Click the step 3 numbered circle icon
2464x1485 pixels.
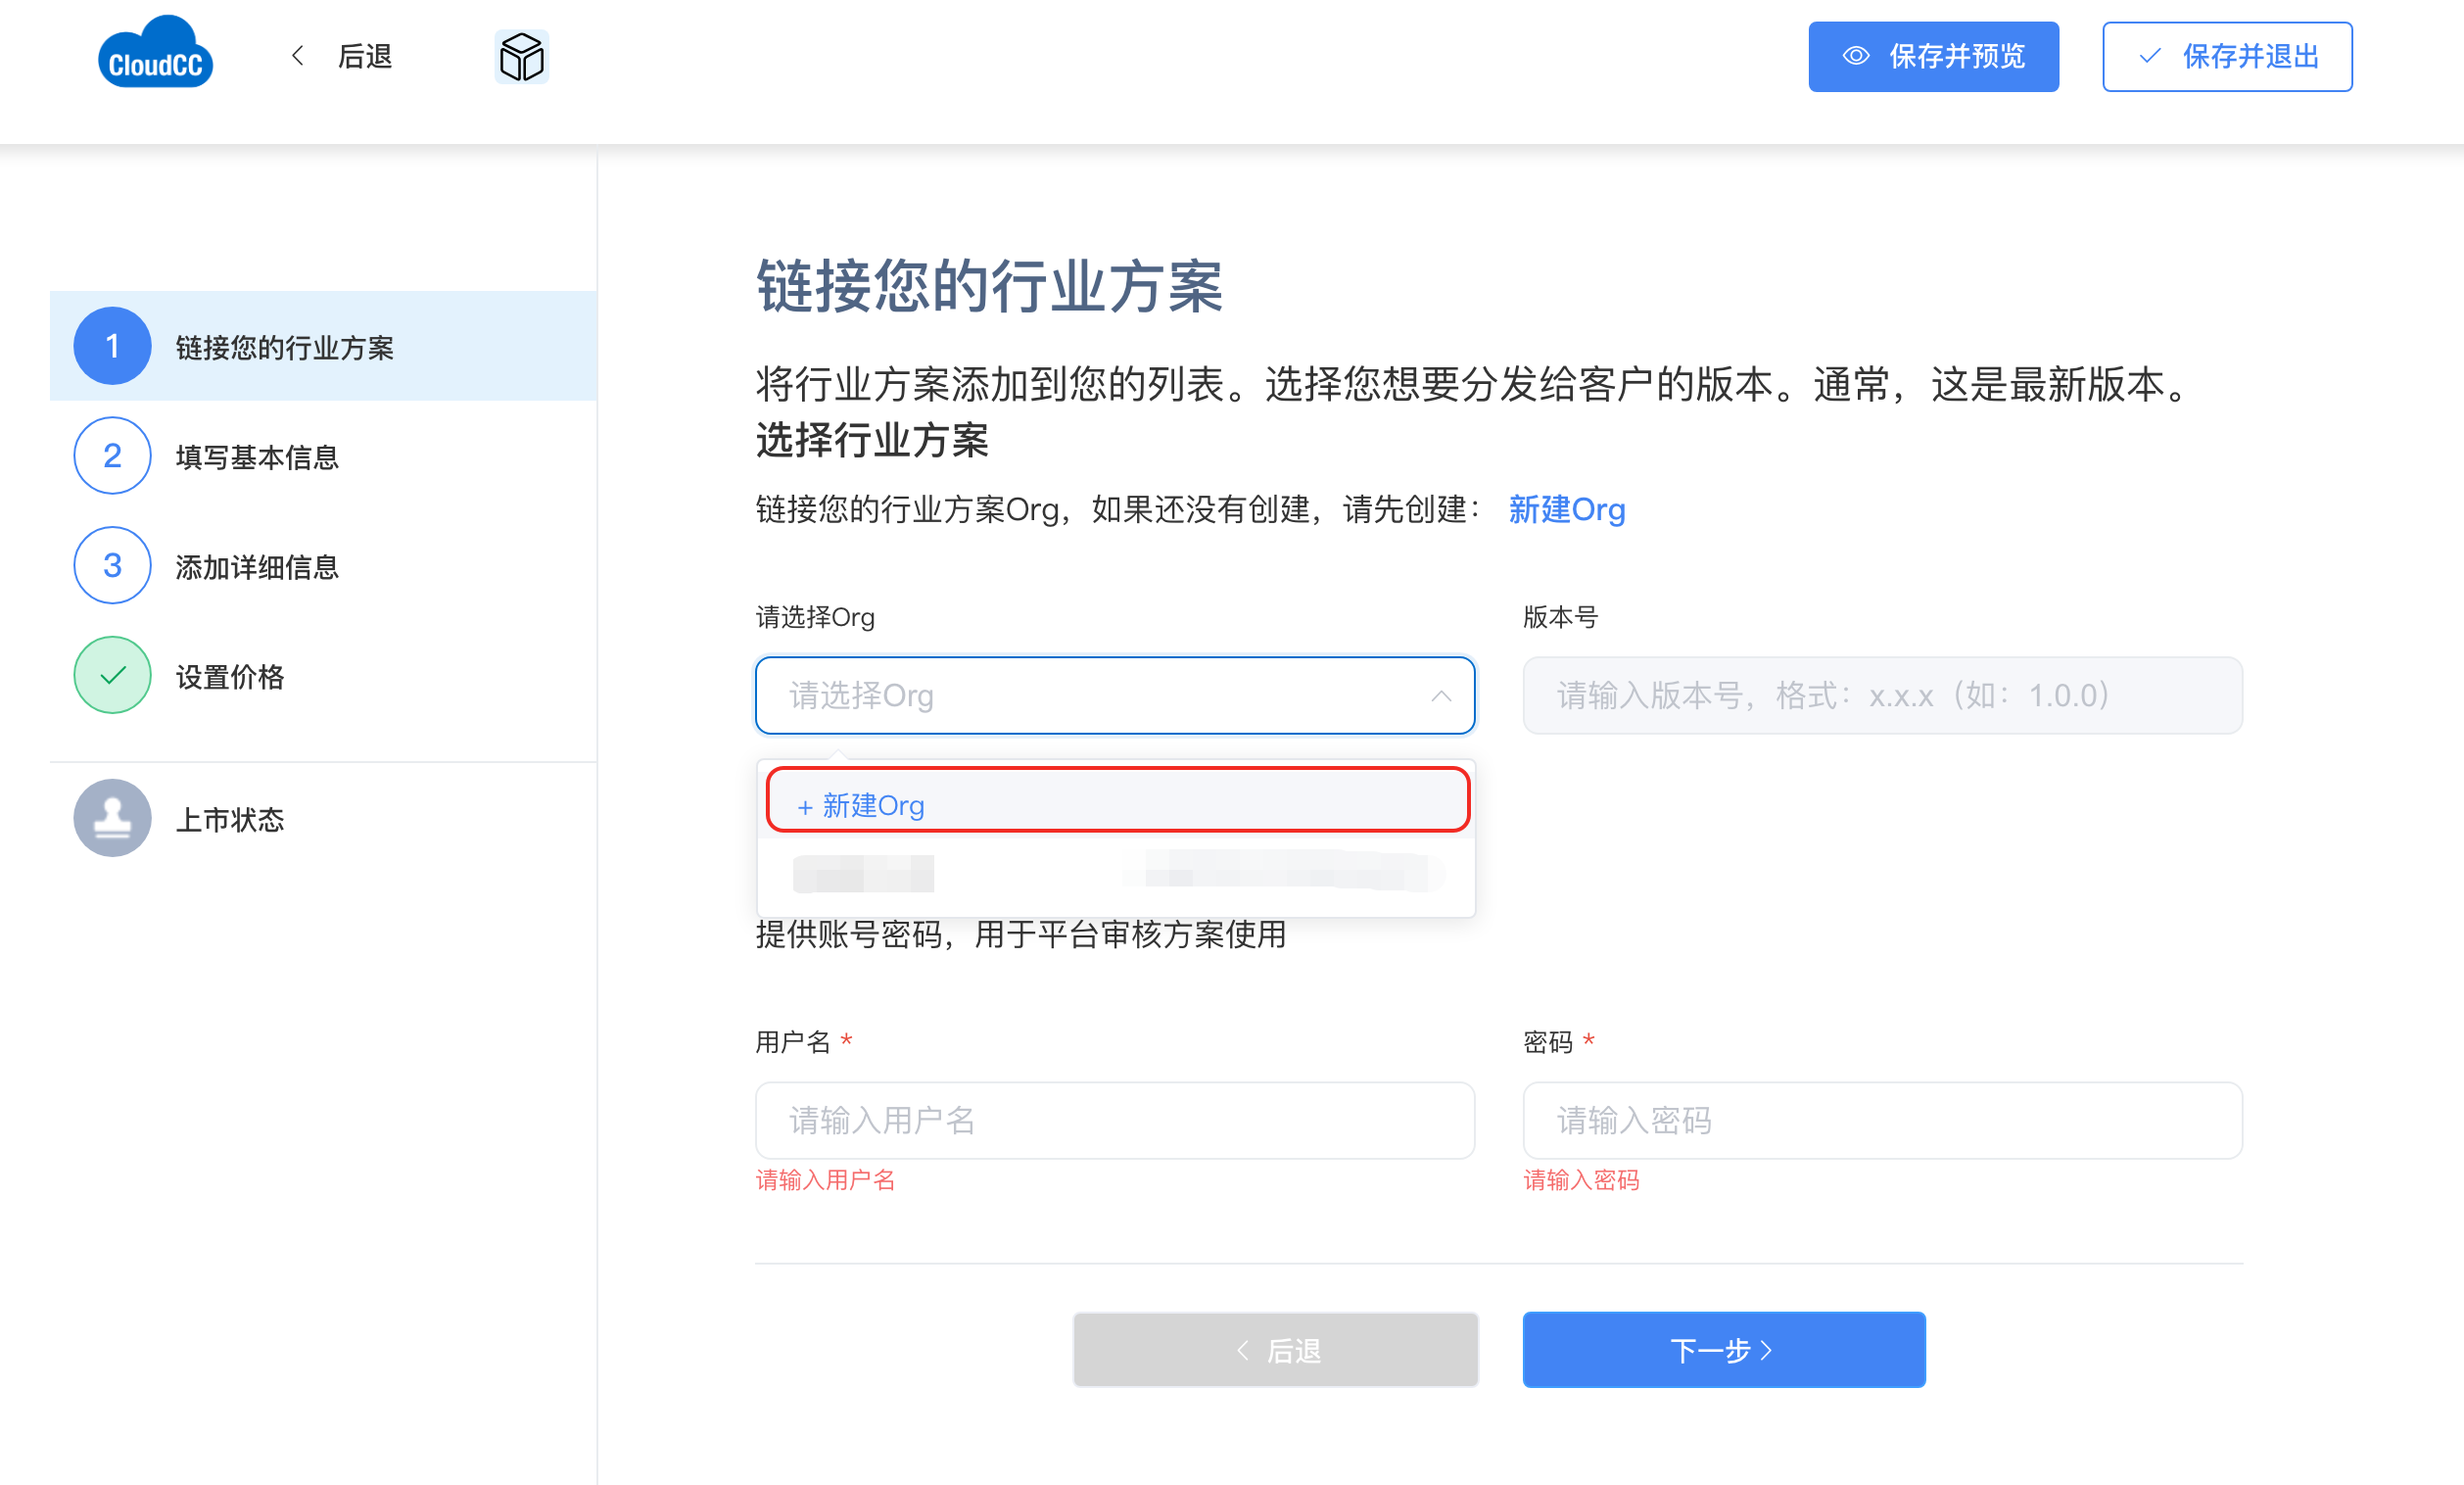coord(112,566)
